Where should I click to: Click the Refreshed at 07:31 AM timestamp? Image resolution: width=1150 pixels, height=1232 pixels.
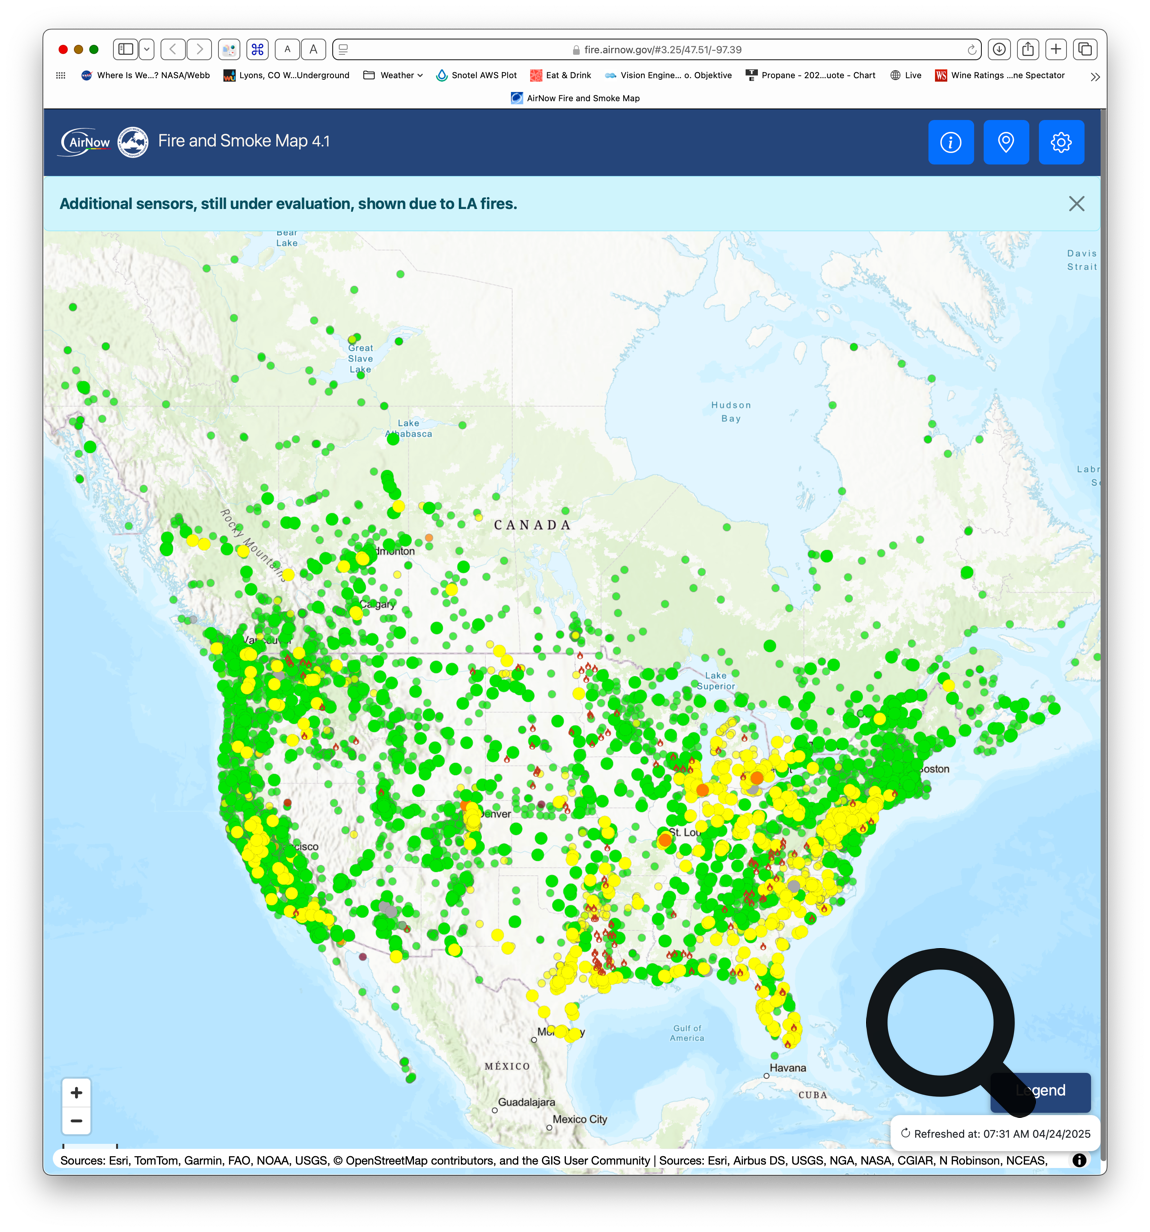[x=995, y=1134]
